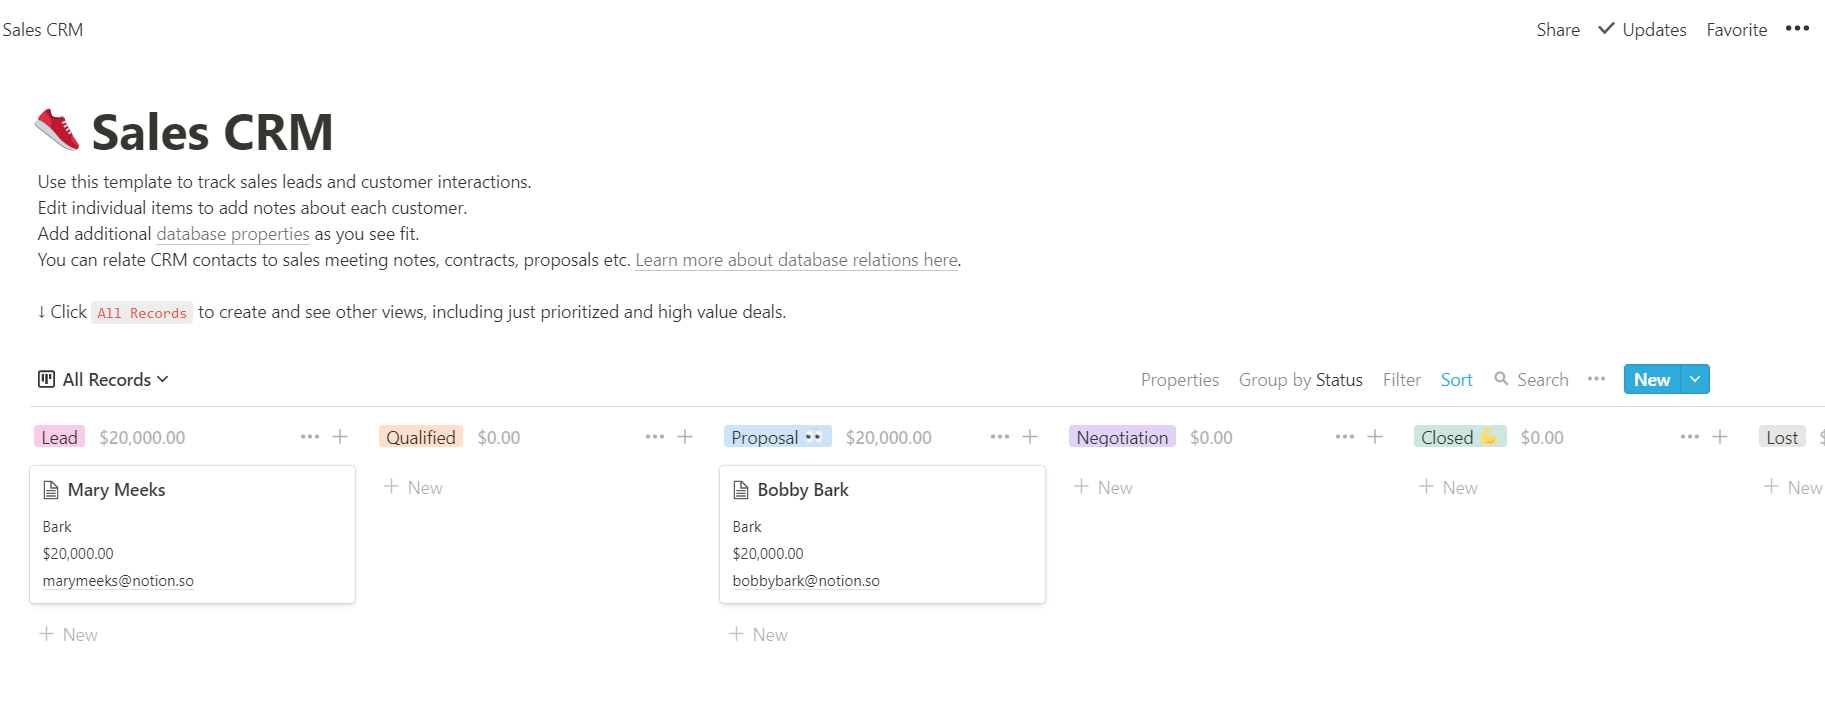Click Bark company text on Mary Meeks card

point(57,527)
